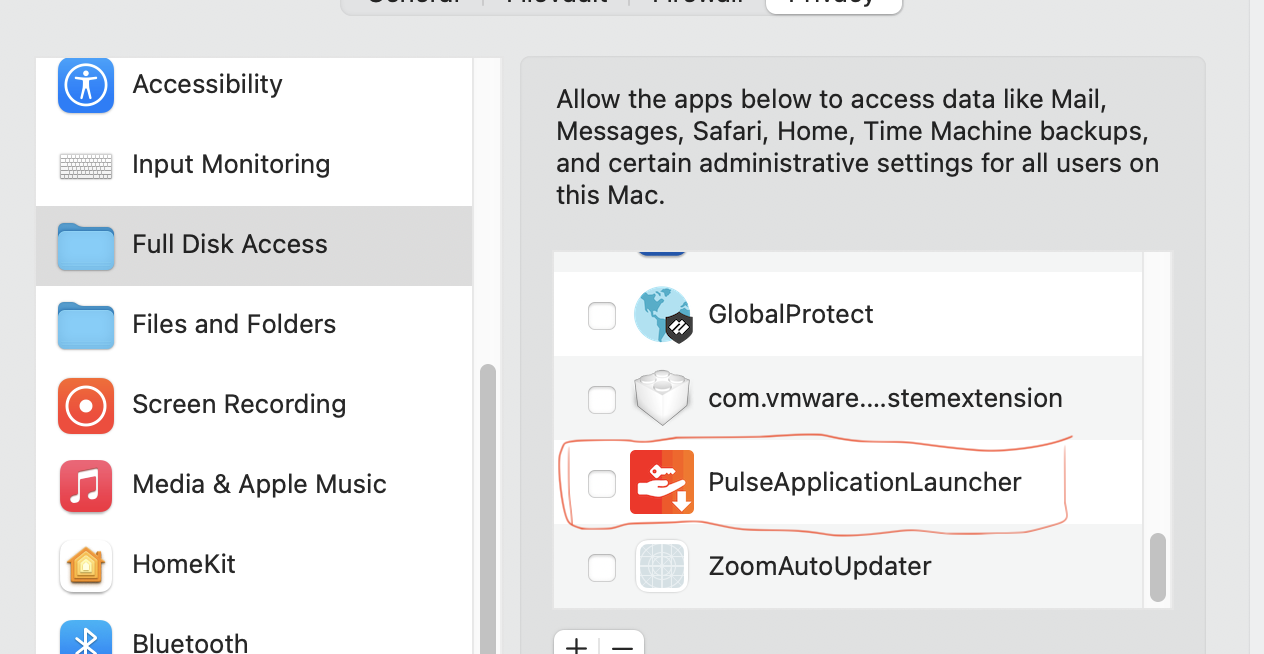Enable the GlobalProtect checkbox
This screenshot has width=1264, height=654.
pos(602,316)
